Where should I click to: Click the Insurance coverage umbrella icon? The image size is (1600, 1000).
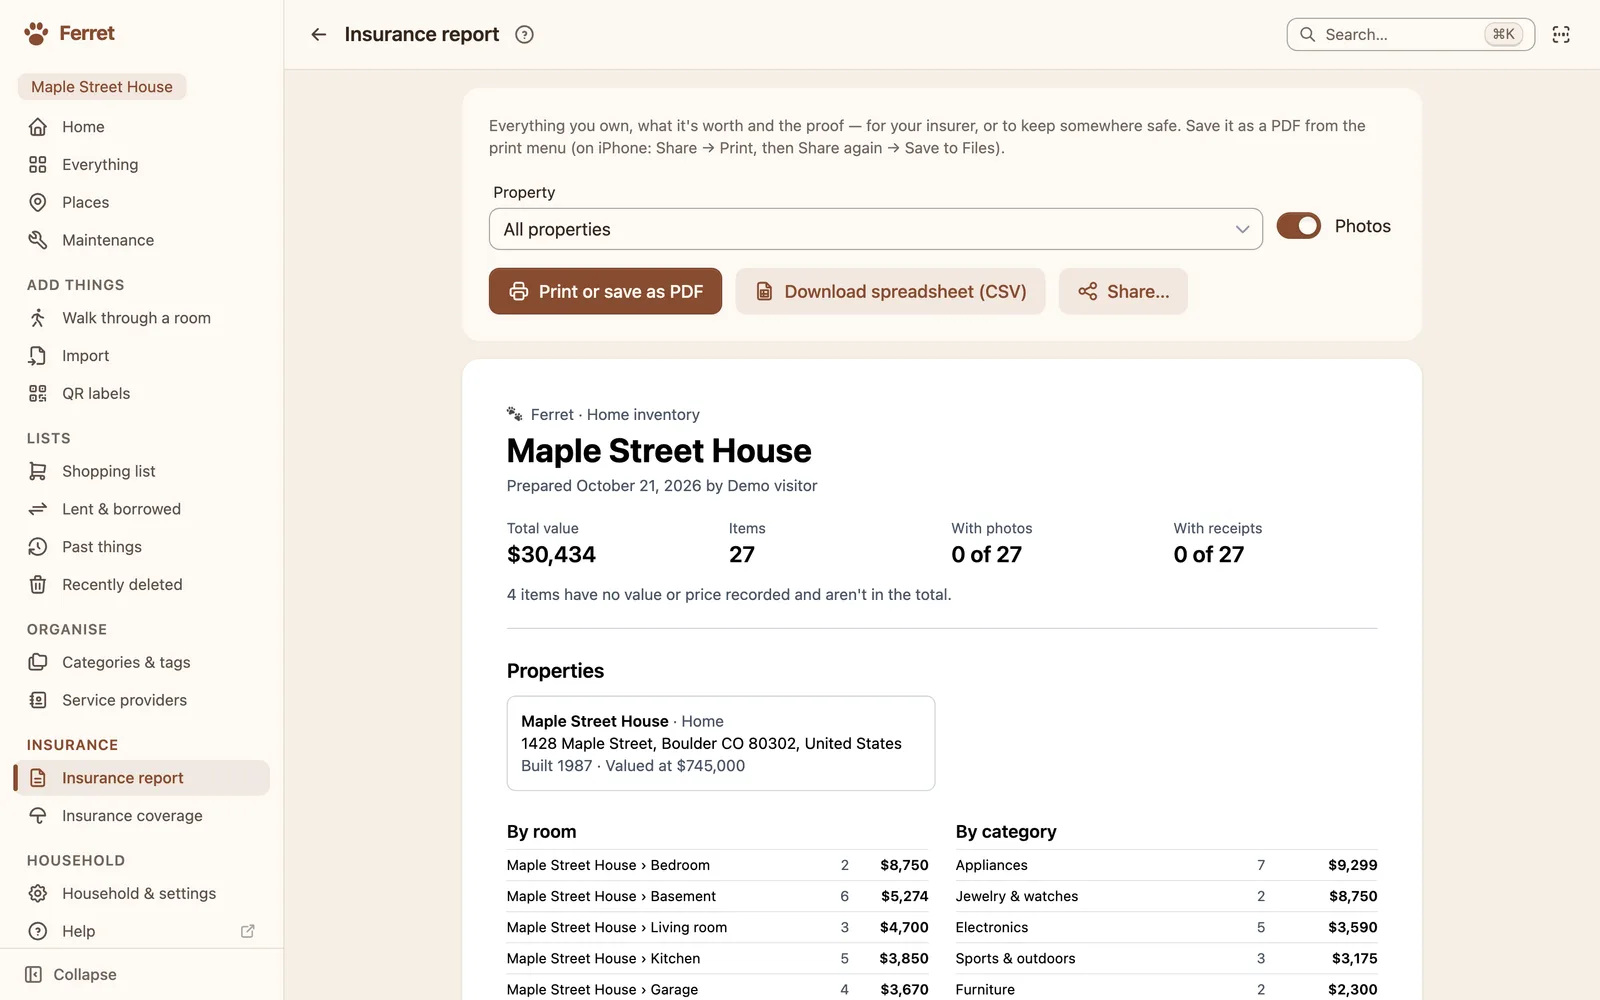point(38,816)
